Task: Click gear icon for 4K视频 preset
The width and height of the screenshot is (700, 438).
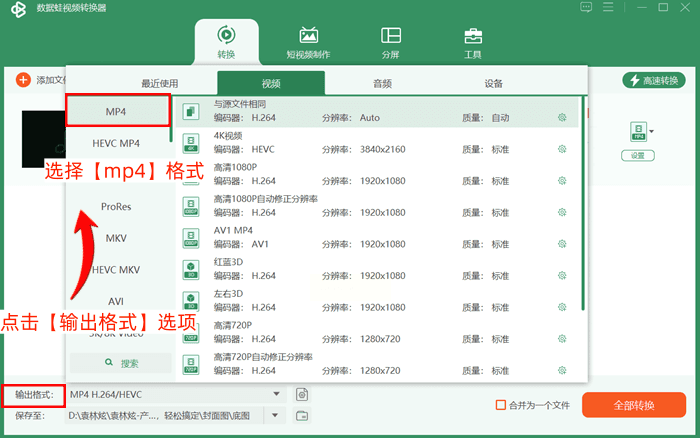Action: [562, 149]
